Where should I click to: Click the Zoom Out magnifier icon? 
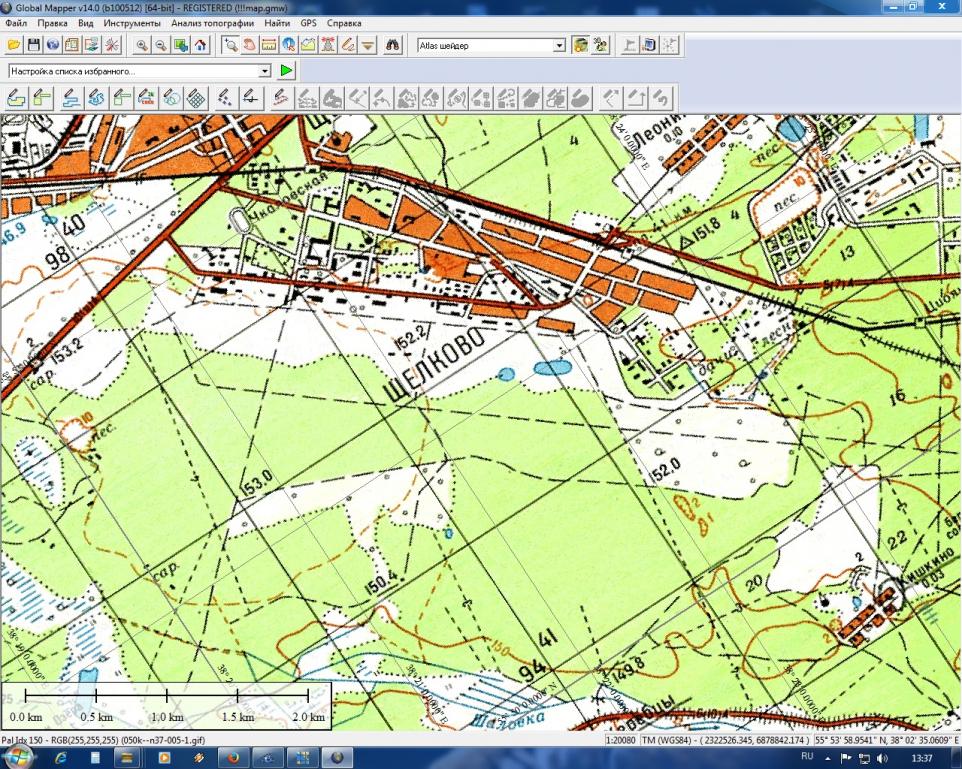(162, 45)
